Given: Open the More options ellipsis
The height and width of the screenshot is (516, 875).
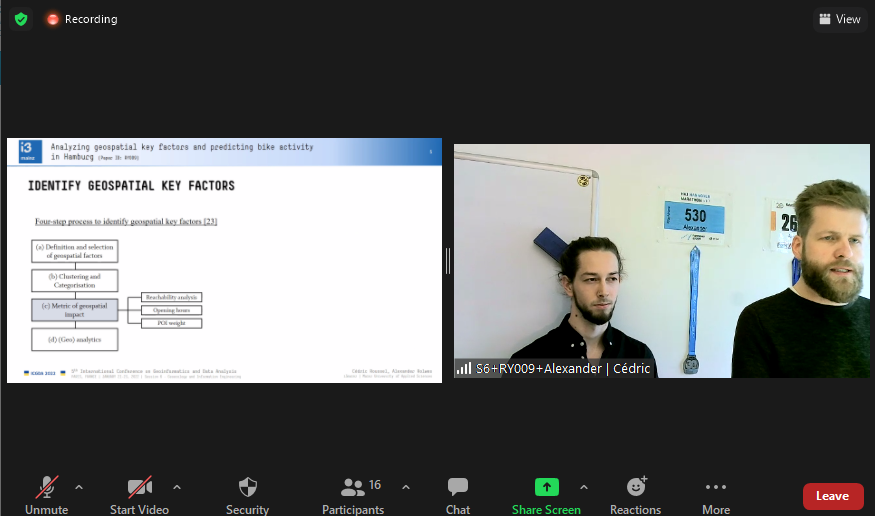Looking at the screenshot, I should point(716,495).
